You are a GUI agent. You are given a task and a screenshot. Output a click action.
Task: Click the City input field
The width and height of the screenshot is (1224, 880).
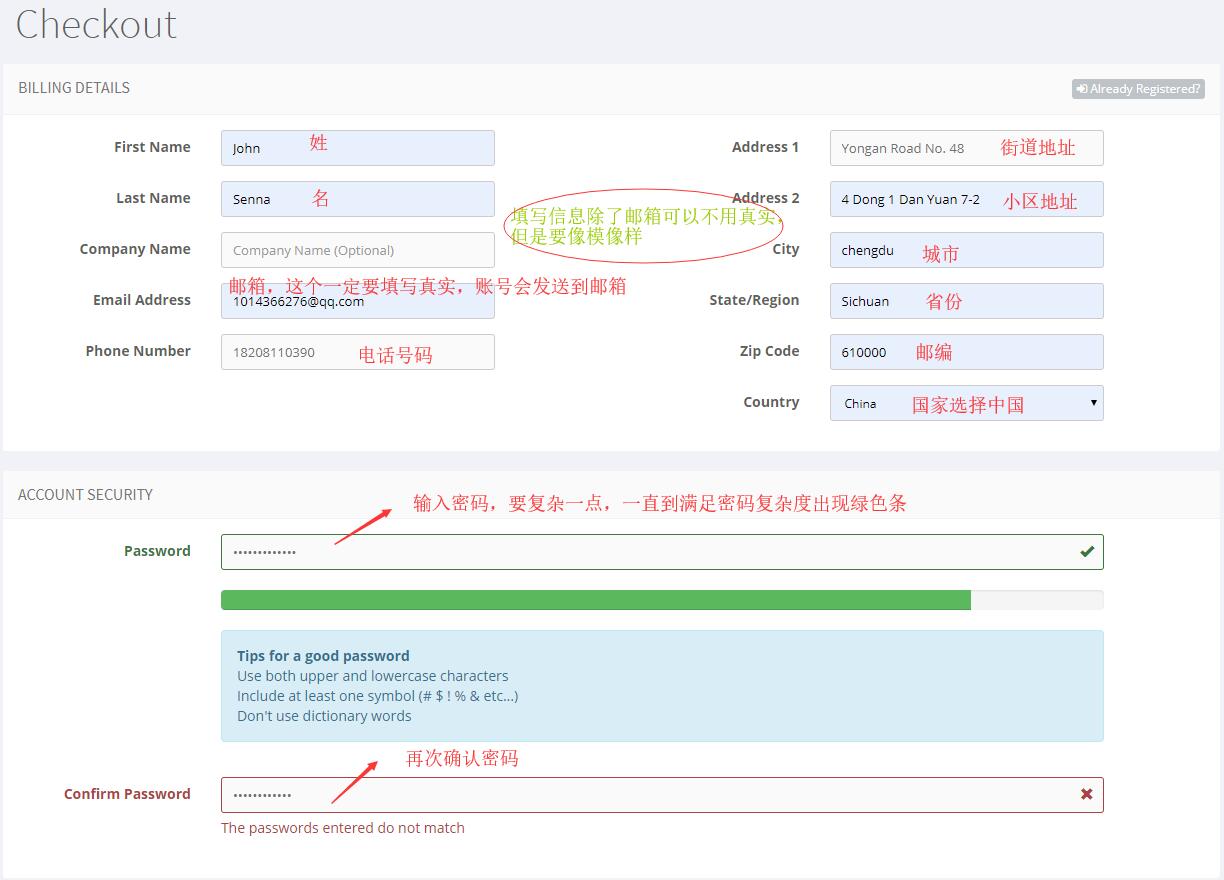pyautogui.click(x=965, y=250)
